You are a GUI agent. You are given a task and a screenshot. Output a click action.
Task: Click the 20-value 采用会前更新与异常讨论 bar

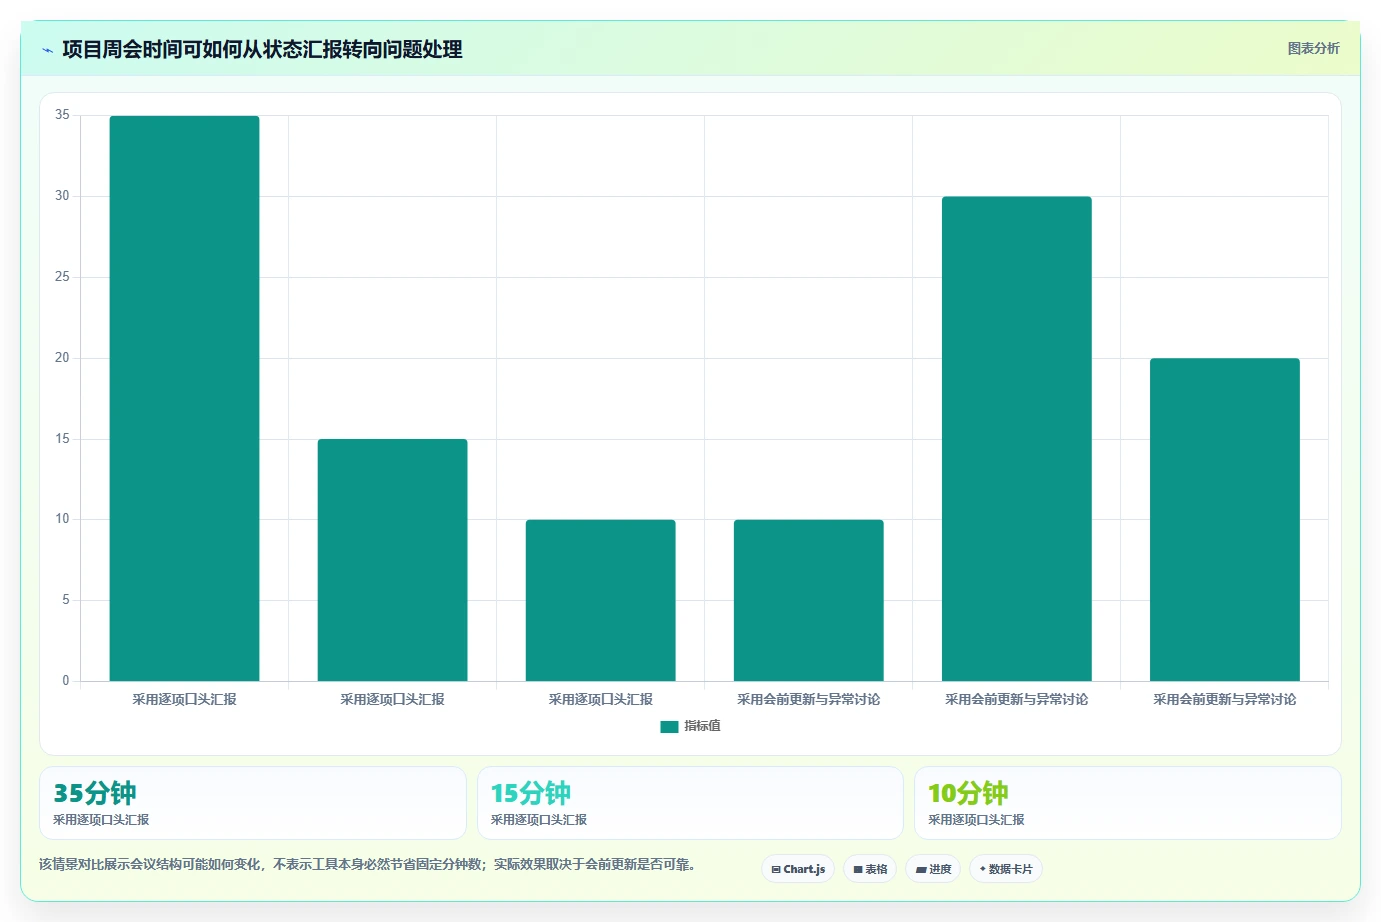pos(1224,520)
